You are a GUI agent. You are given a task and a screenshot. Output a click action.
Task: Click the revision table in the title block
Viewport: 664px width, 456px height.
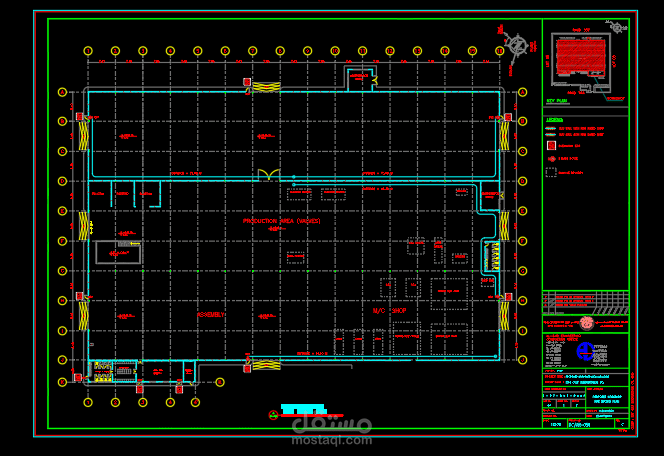[586, 303]
